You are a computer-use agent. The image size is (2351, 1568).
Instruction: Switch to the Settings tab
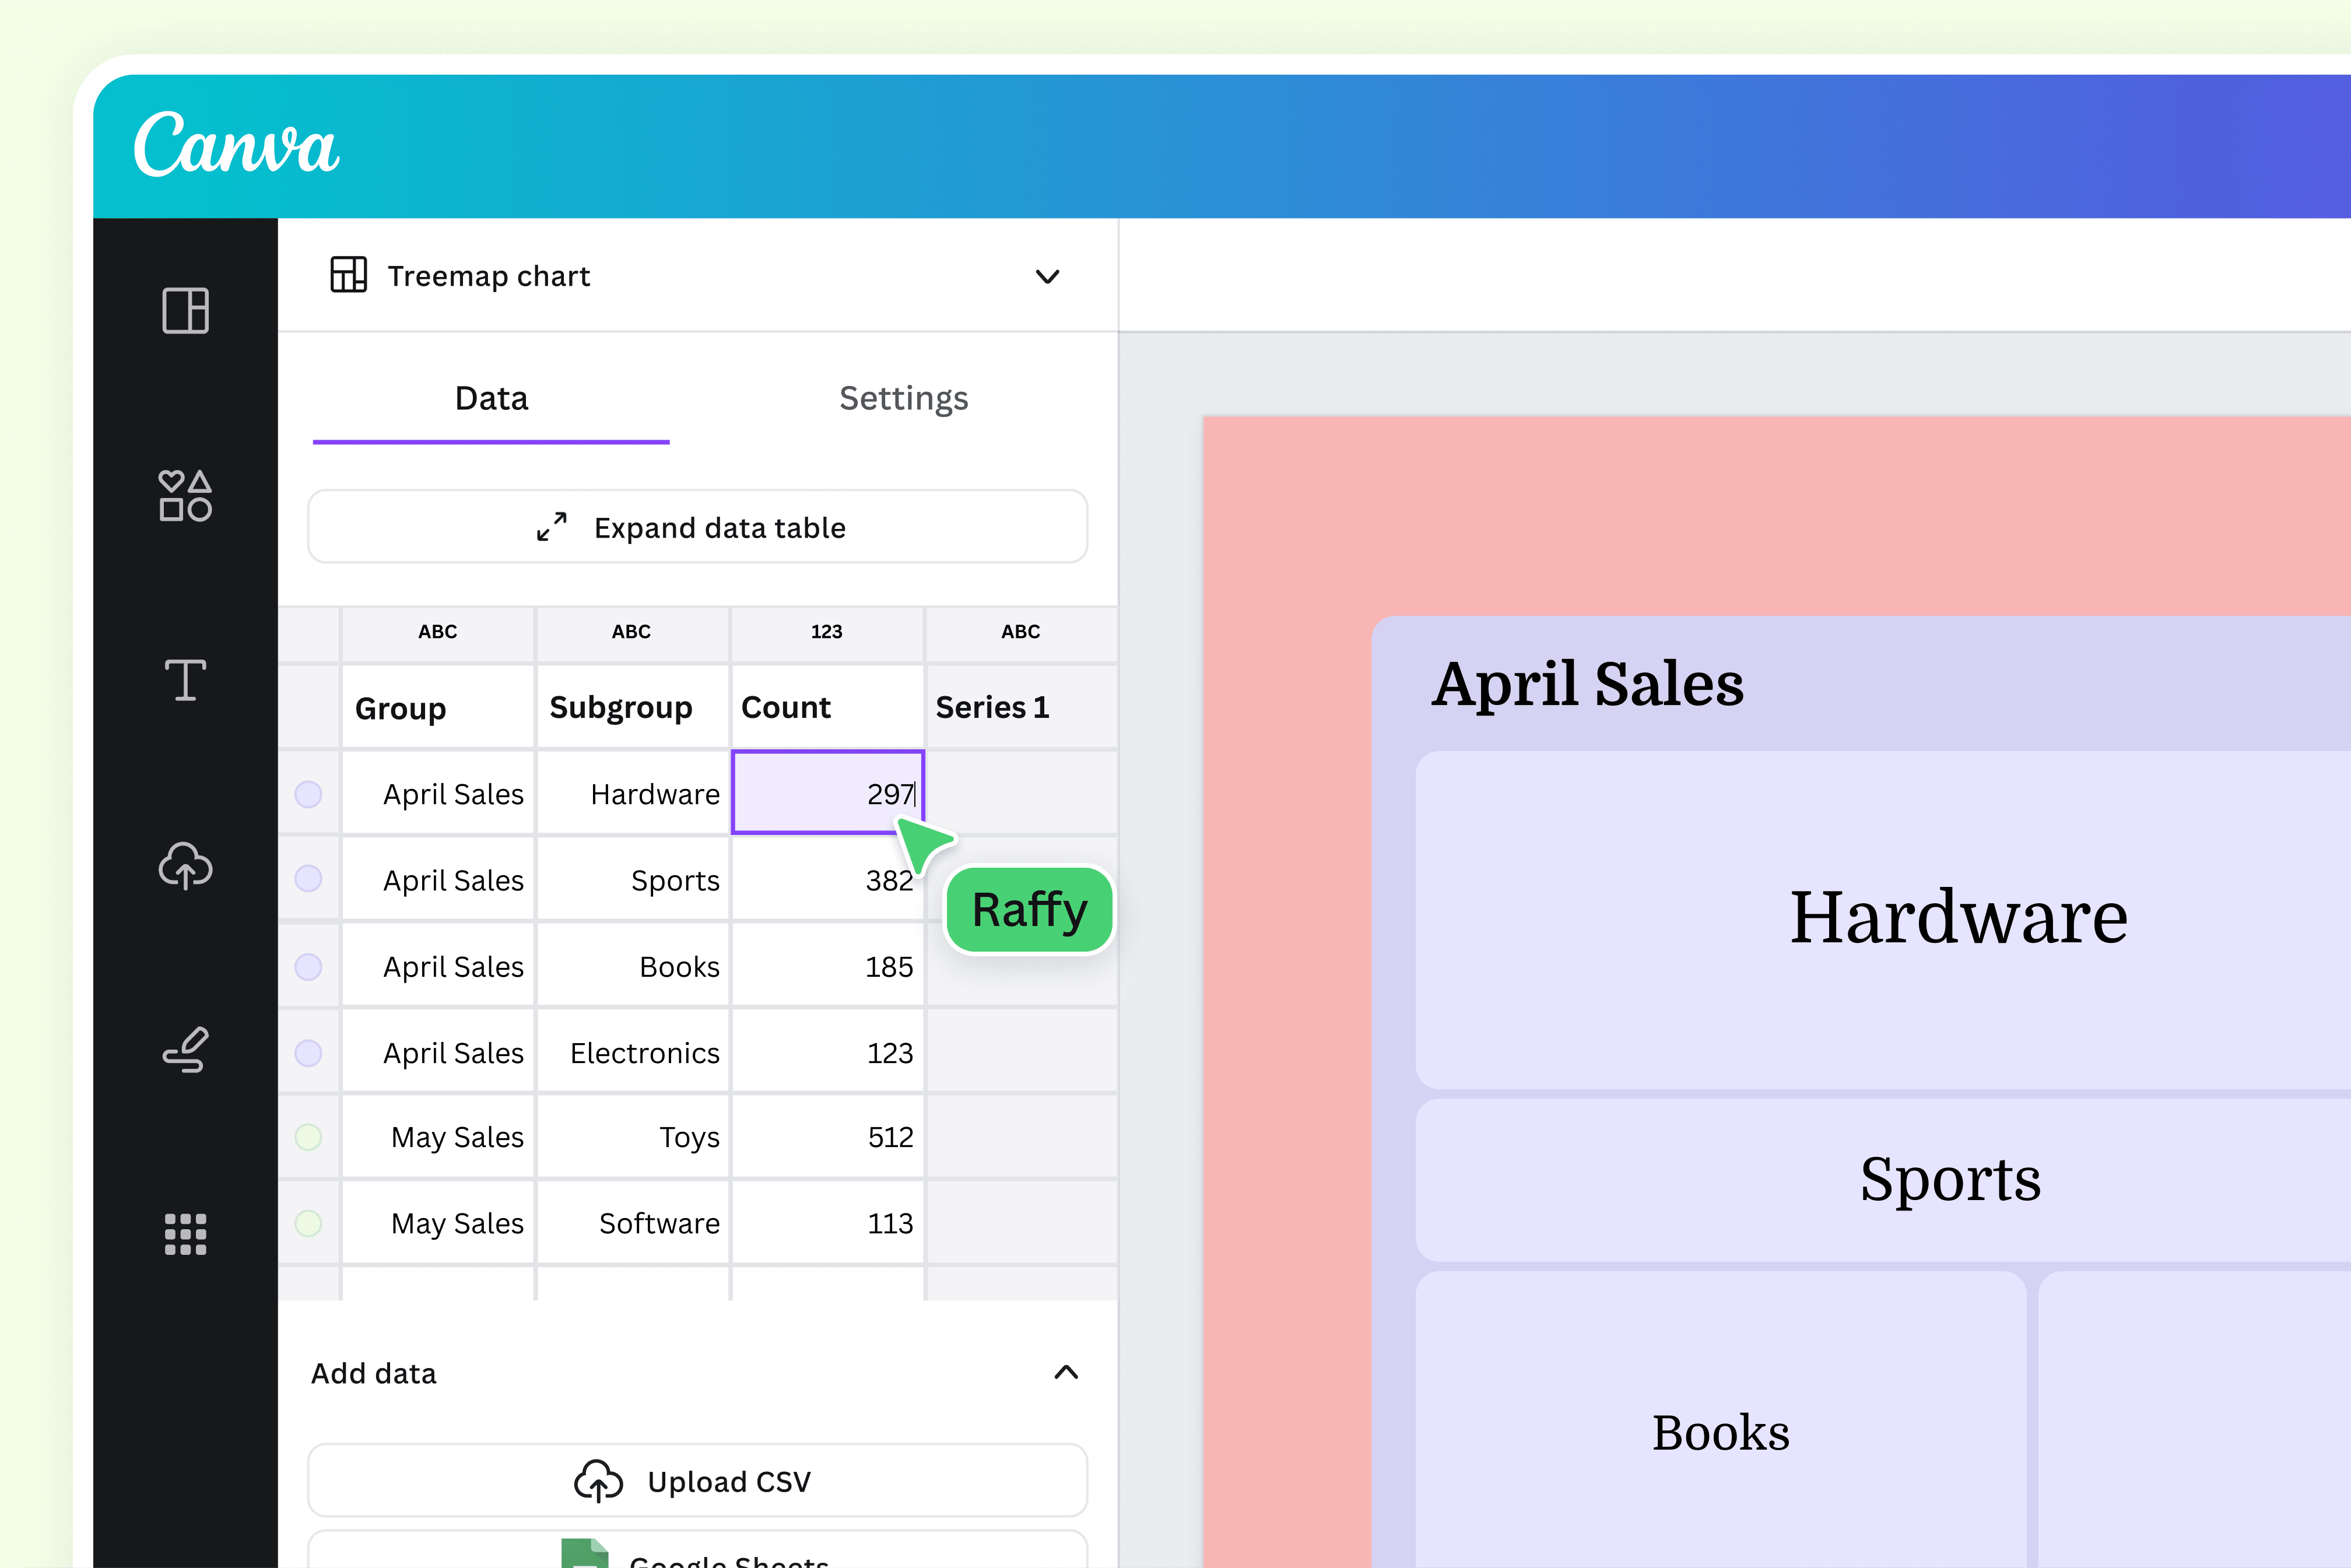tap(903, 398)
